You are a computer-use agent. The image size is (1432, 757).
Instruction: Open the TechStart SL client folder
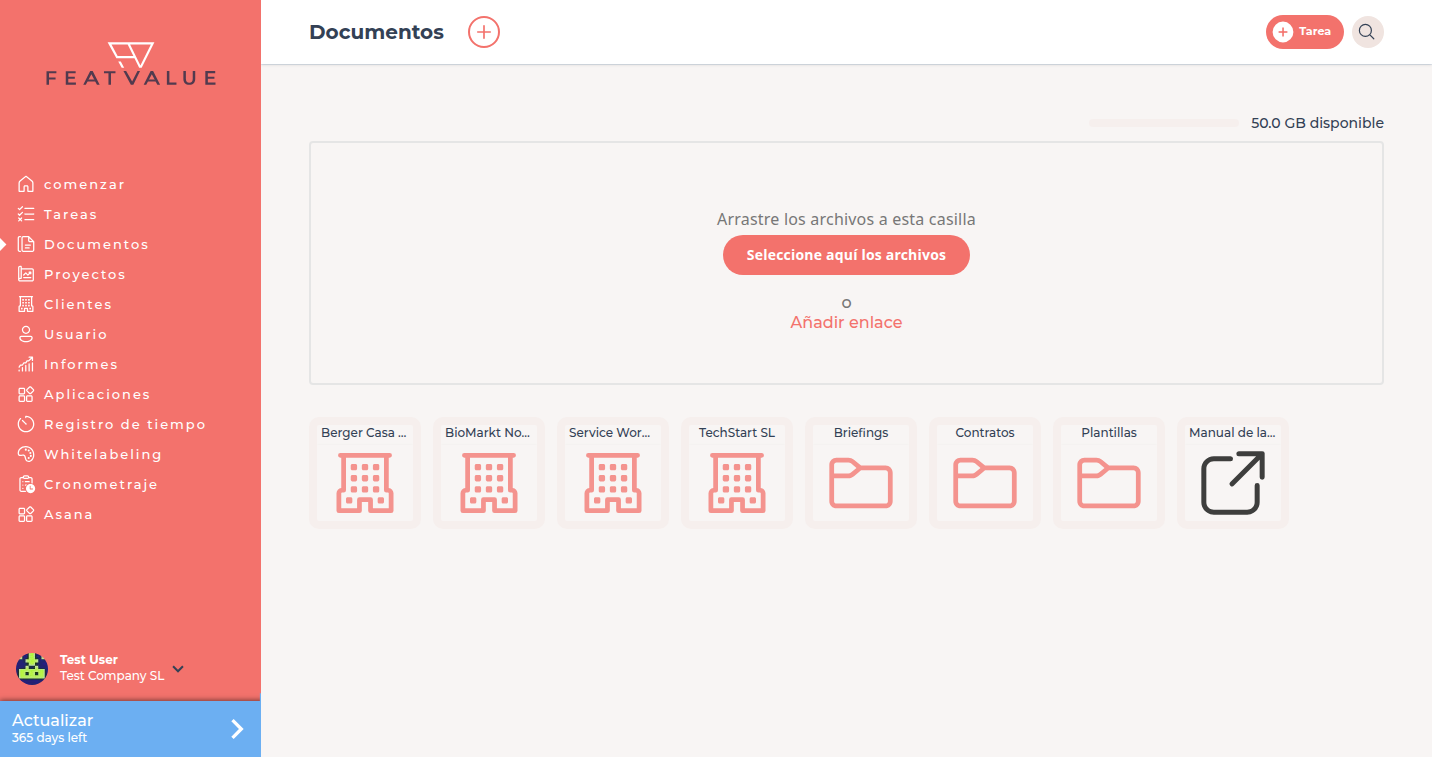click(x=737, y=473)
